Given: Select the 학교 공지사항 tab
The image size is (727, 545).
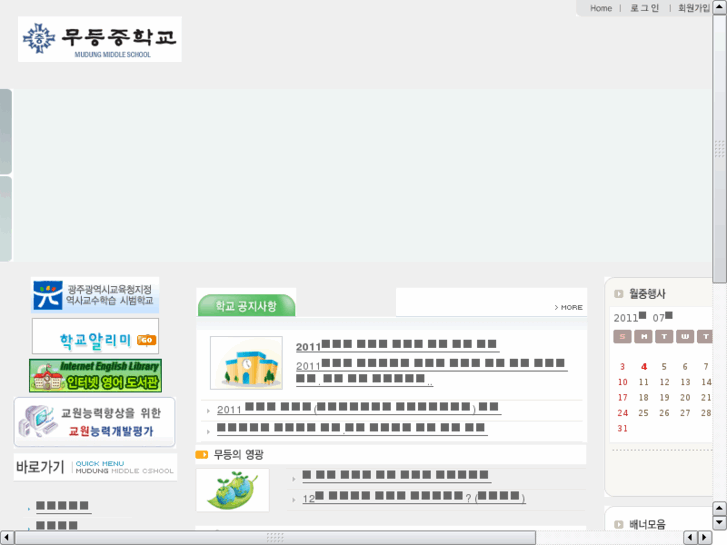Looking at the screenshot, I should tap(246, 306).
